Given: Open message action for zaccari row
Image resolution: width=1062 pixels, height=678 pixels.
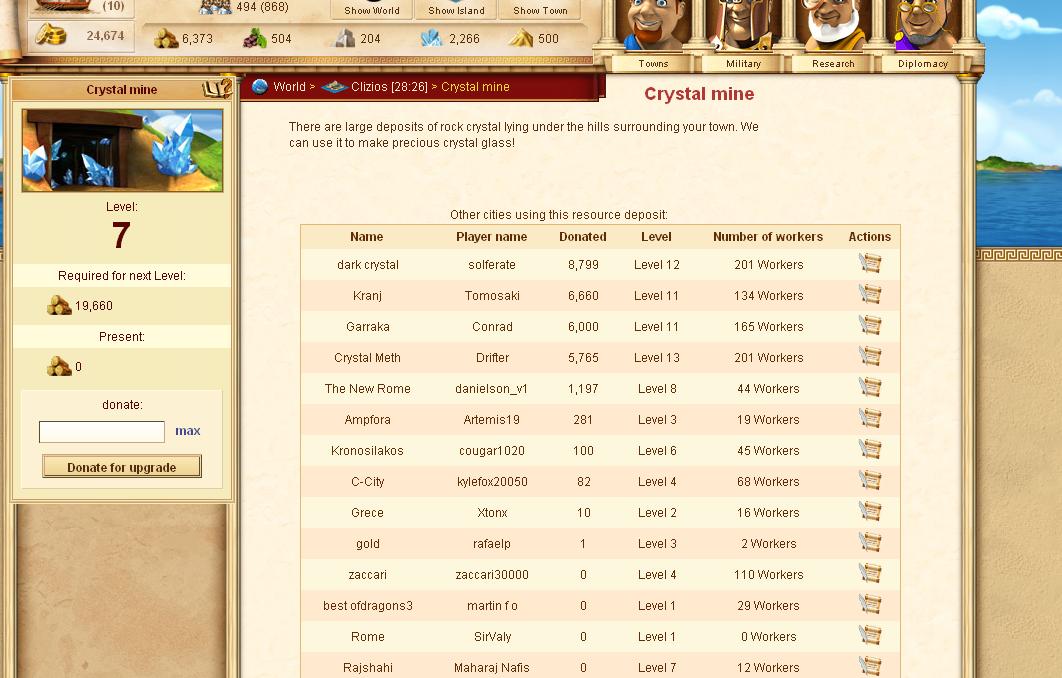Looking at the screenshot, I should (x=870, y=574).
